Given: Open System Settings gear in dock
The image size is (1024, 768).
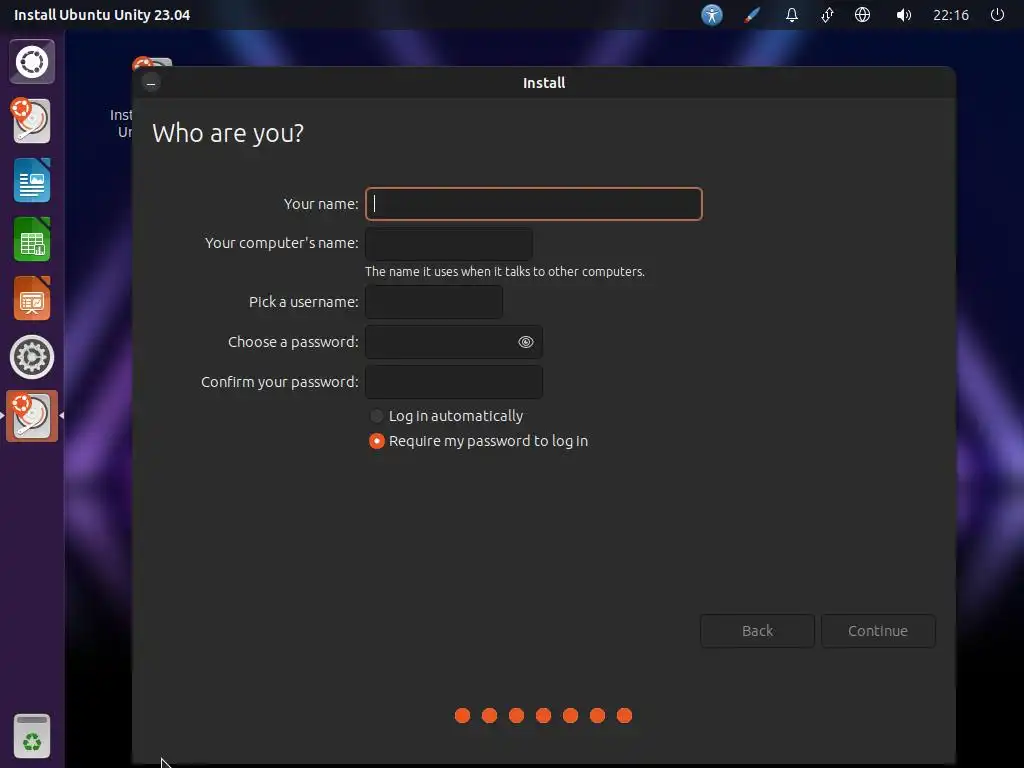Looking at the screenshot, I should coord(31,357).
